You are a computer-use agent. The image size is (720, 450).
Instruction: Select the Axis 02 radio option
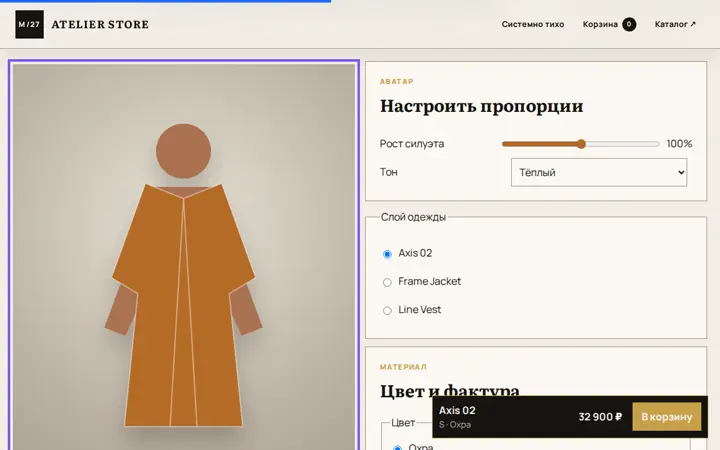(x=387, y=254)
